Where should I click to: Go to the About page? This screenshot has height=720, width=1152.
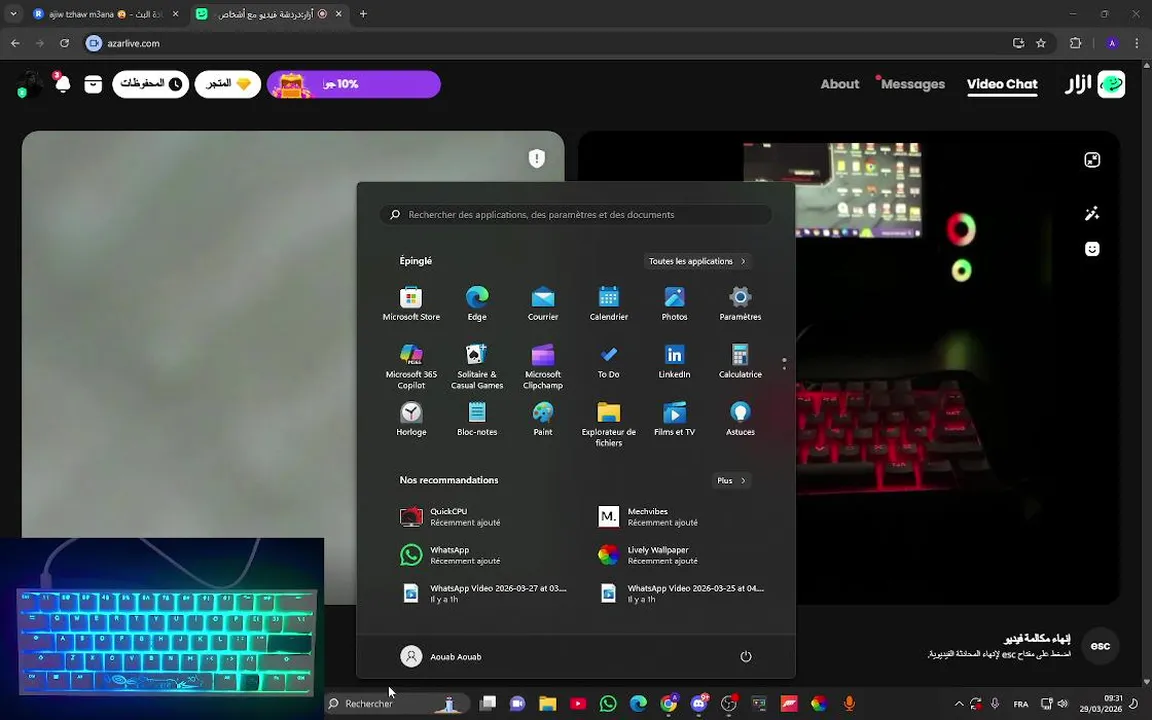(840, 84)
